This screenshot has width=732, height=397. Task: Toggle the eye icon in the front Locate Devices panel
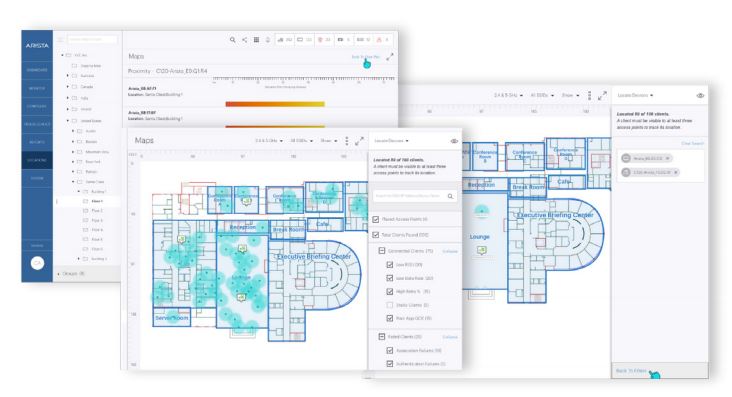[x=454, y=141]
